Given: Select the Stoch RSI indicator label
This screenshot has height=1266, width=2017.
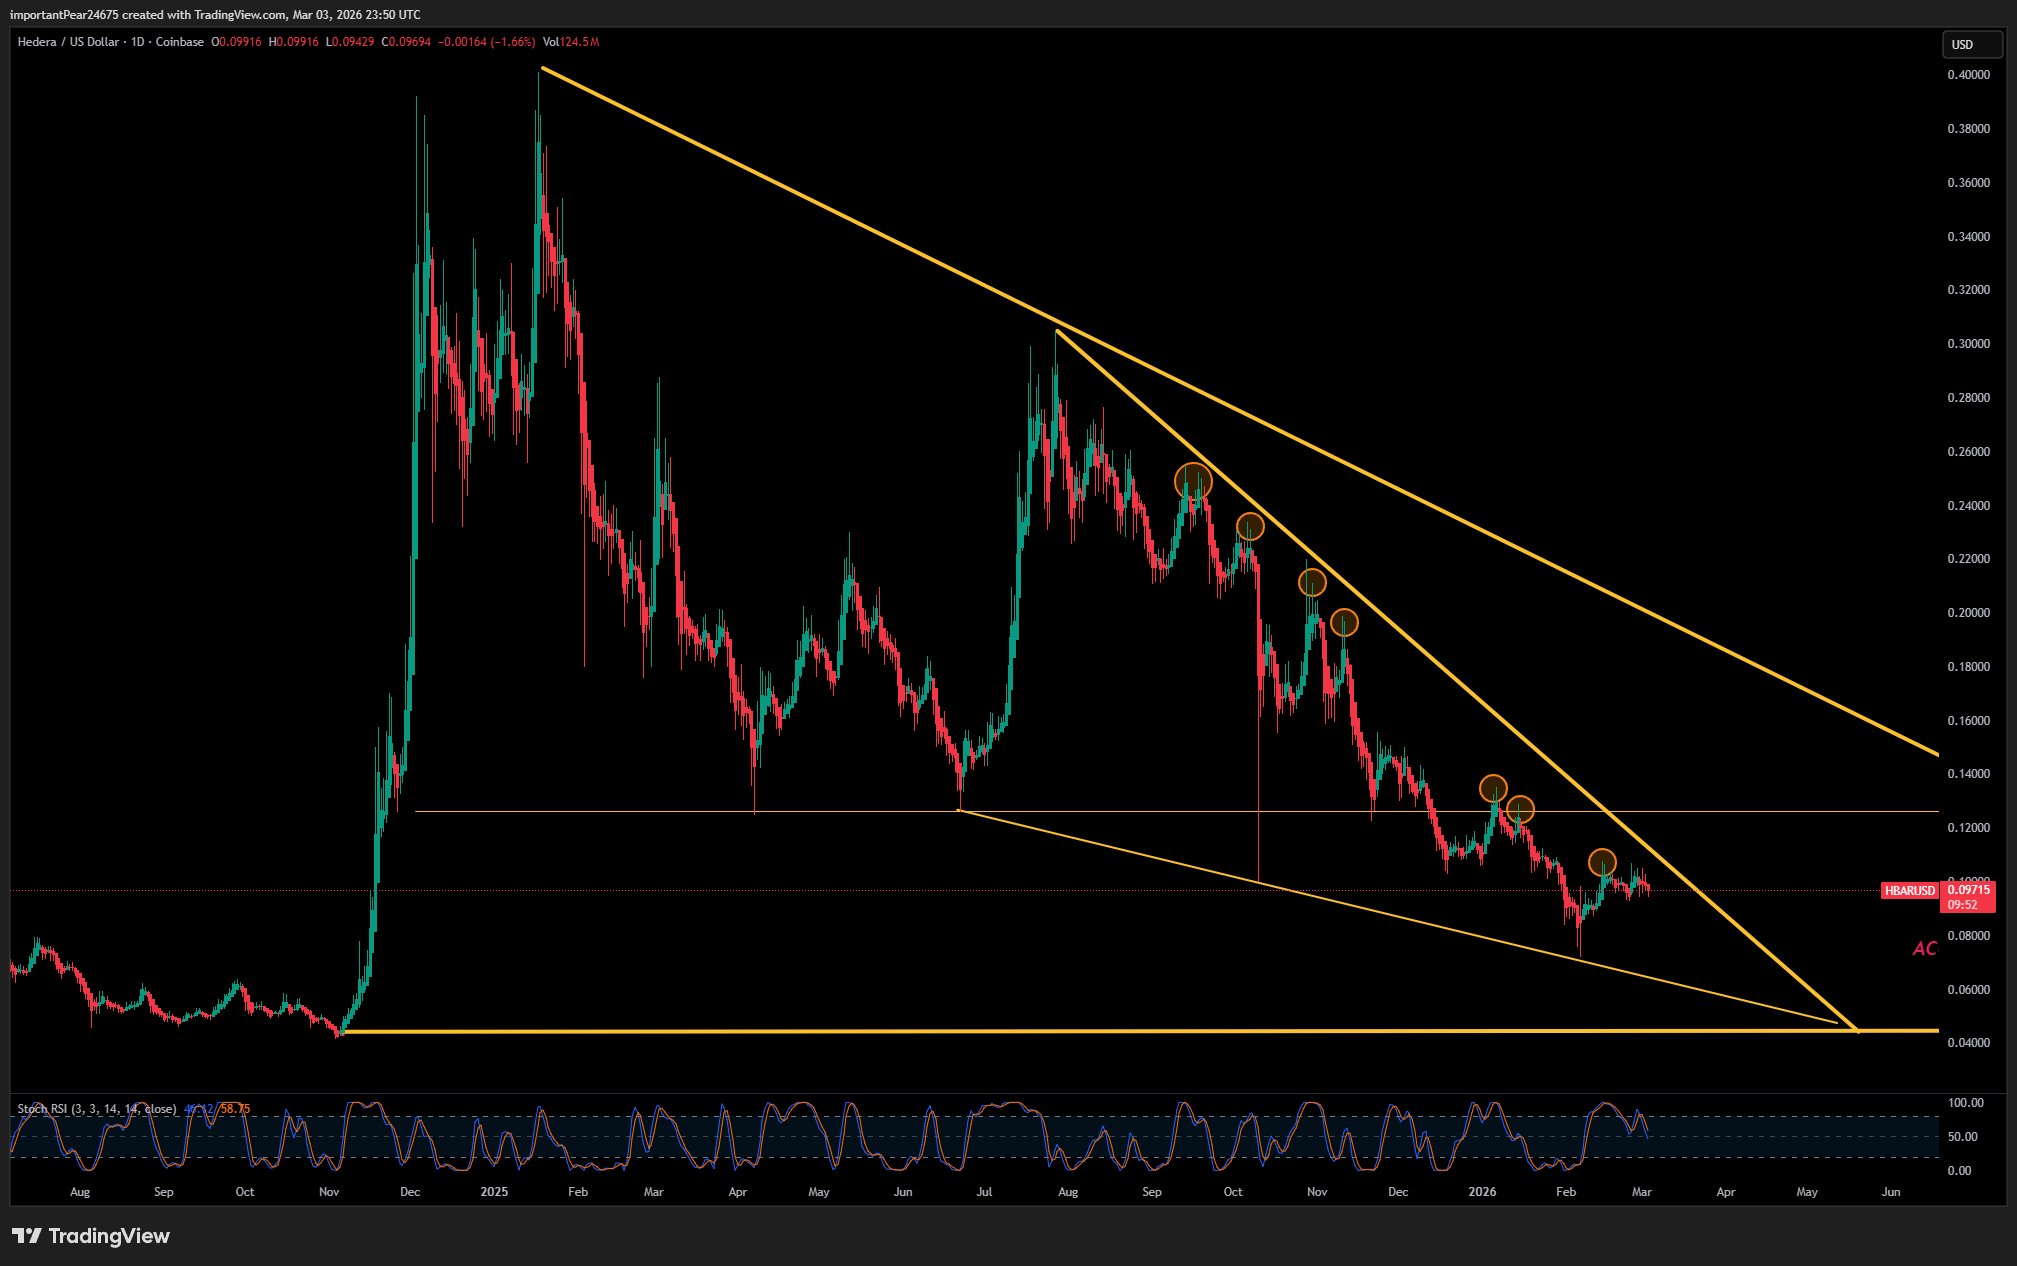Looking at the screenshot, I should point(96,1109).
